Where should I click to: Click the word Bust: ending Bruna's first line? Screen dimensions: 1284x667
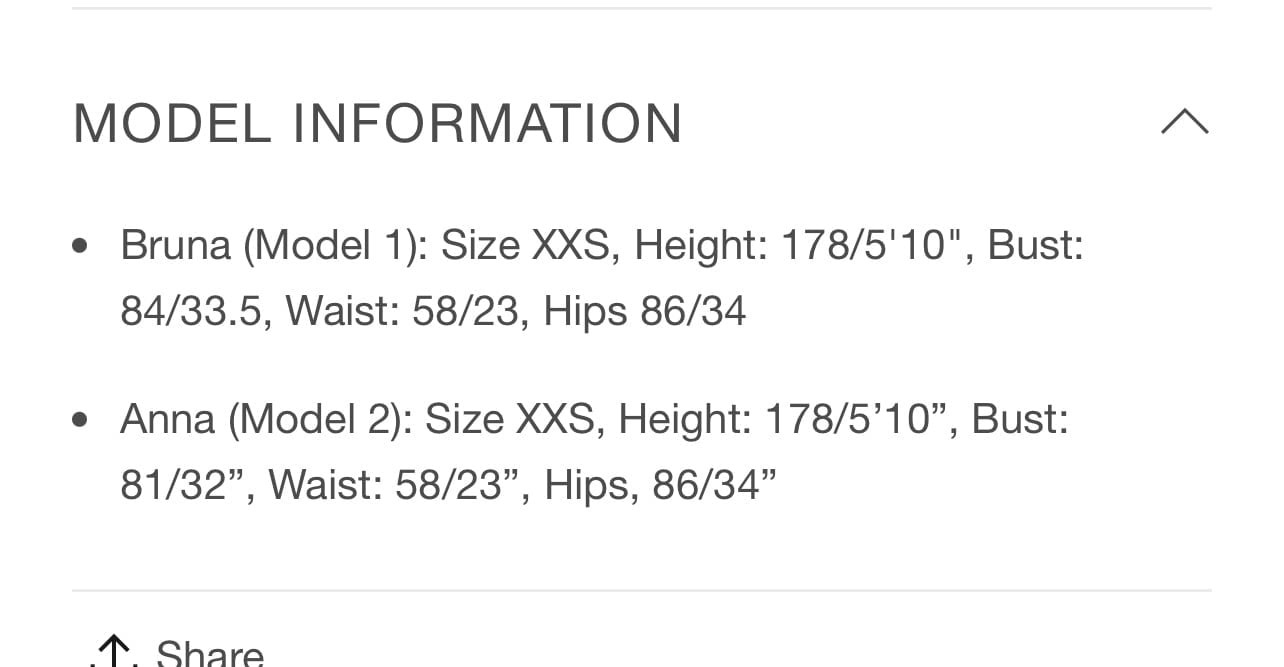(x=1036, y=245)
